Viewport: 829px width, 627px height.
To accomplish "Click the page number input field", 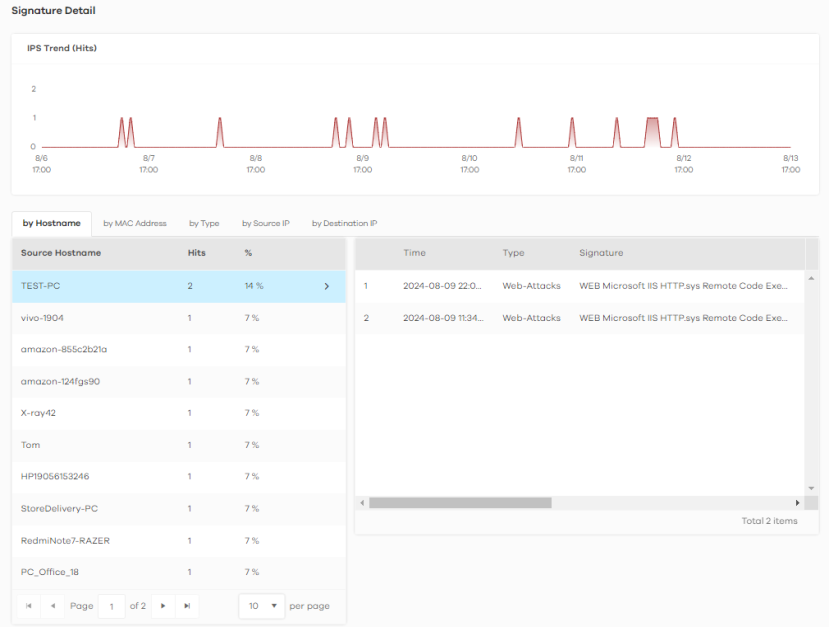I will (x=111, y=606).
